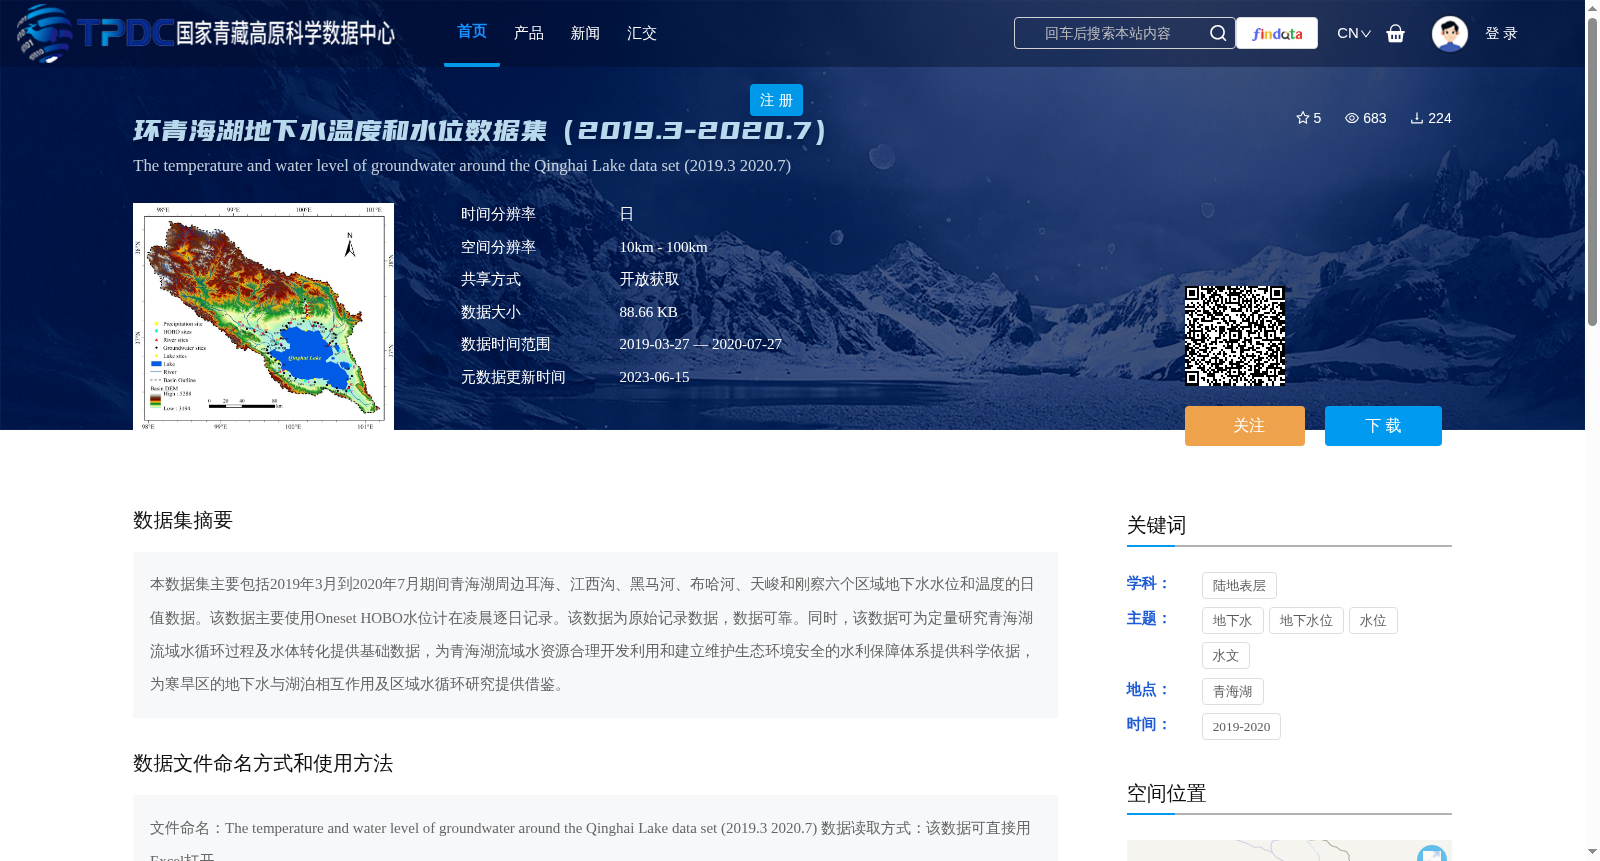The image size is (1600, 861).
Task: Open the 汇交 menu
Action: click(x=642, y=33)
